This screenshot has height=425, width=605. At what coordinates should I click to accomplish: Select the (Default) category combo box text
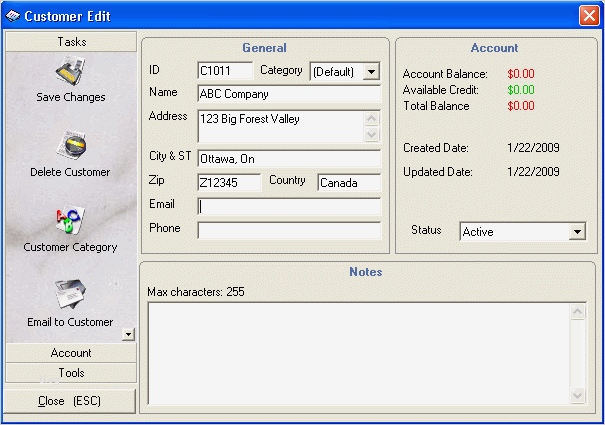[x=333, y=72]
